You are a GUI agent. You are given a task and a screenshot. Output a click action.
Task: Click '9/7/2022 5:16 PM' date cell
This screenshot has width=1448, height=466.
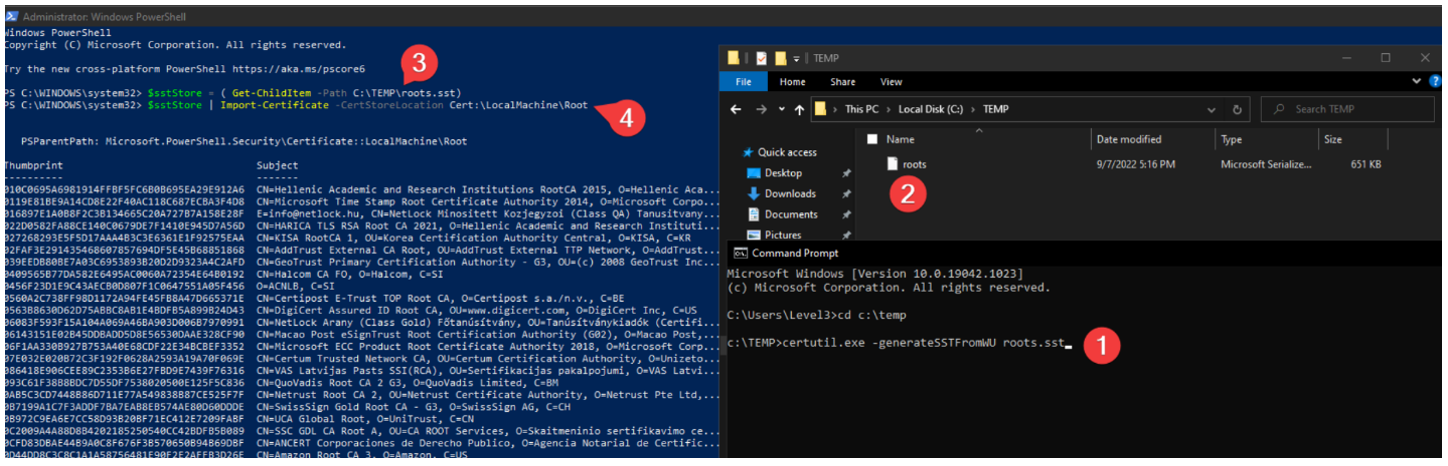click(x=1135, y=164)
